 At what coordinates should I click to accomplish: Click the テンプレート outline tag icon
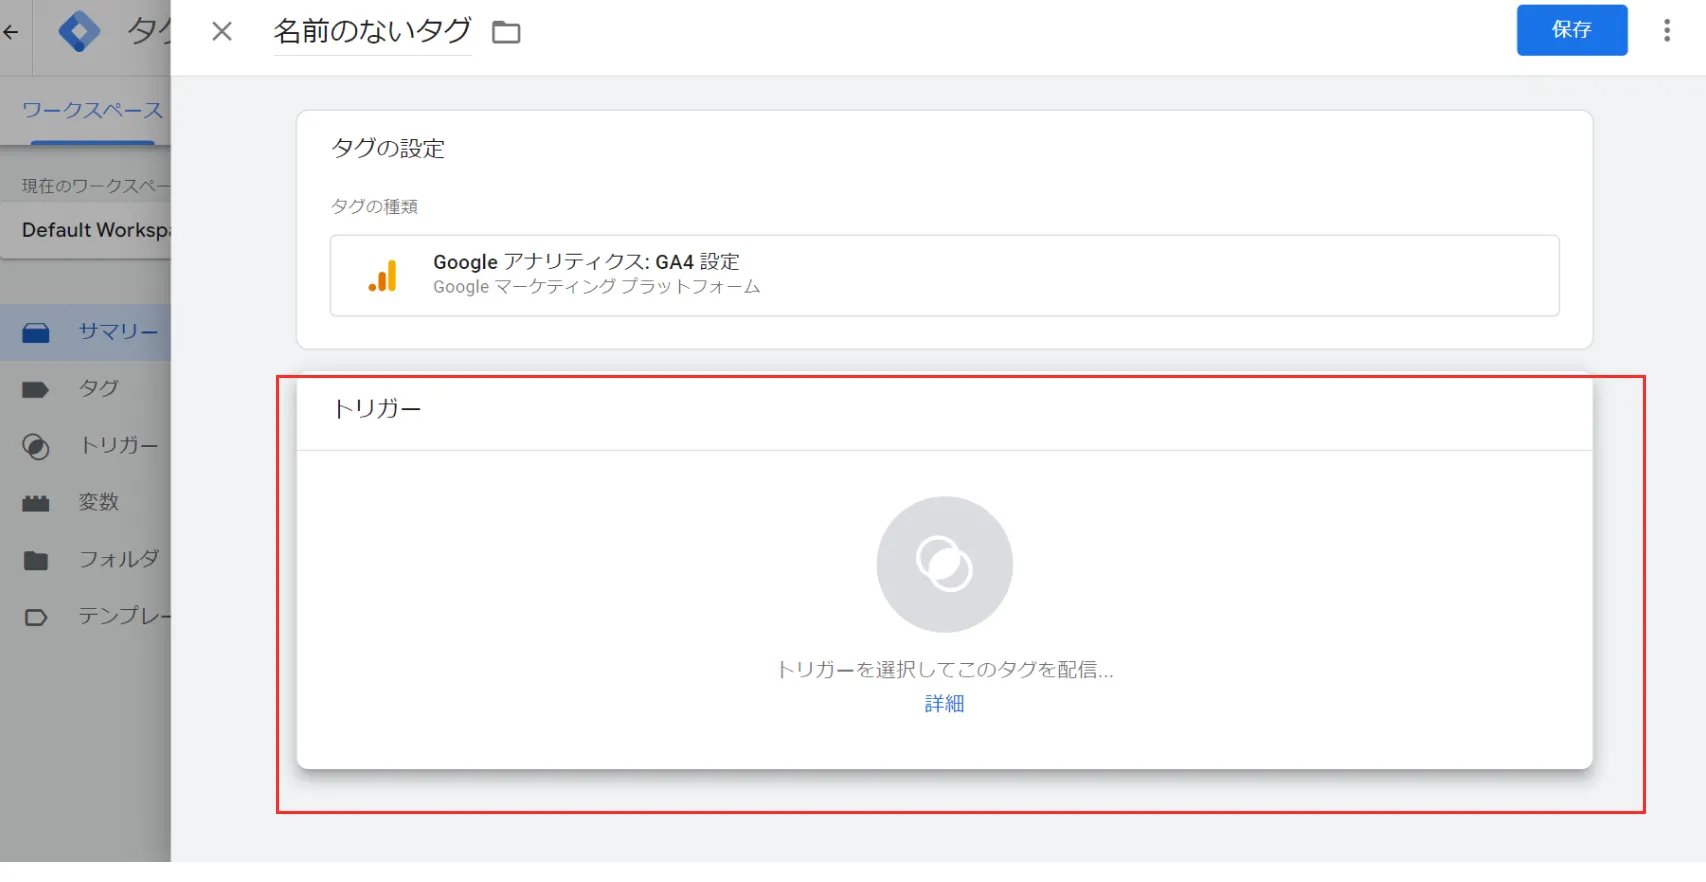[36, 617]
